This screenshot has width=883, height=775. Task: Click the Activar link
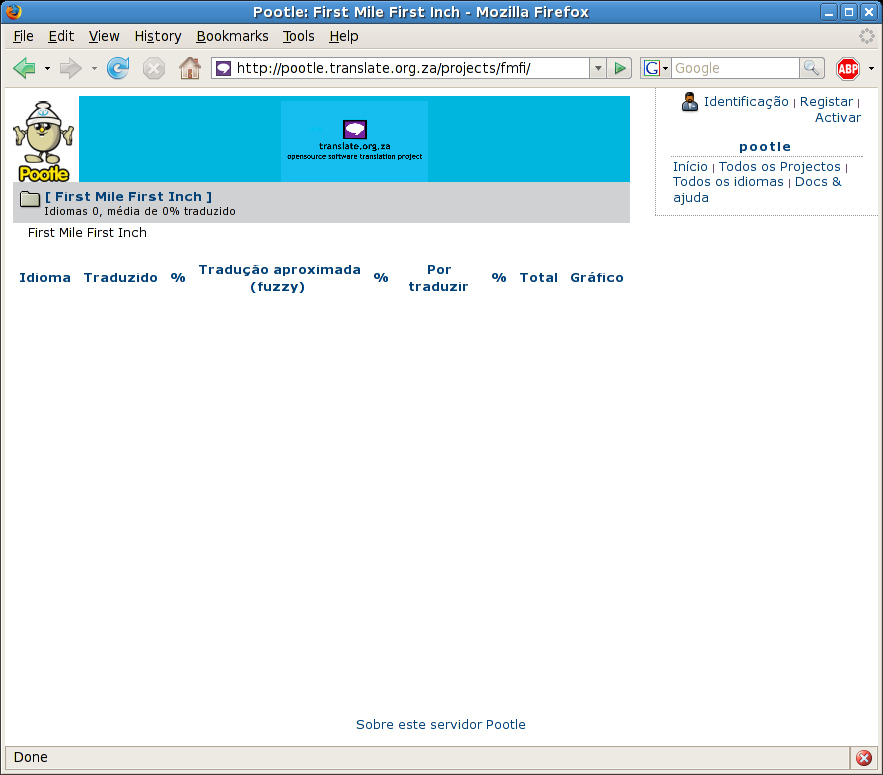tap(838, 118)
